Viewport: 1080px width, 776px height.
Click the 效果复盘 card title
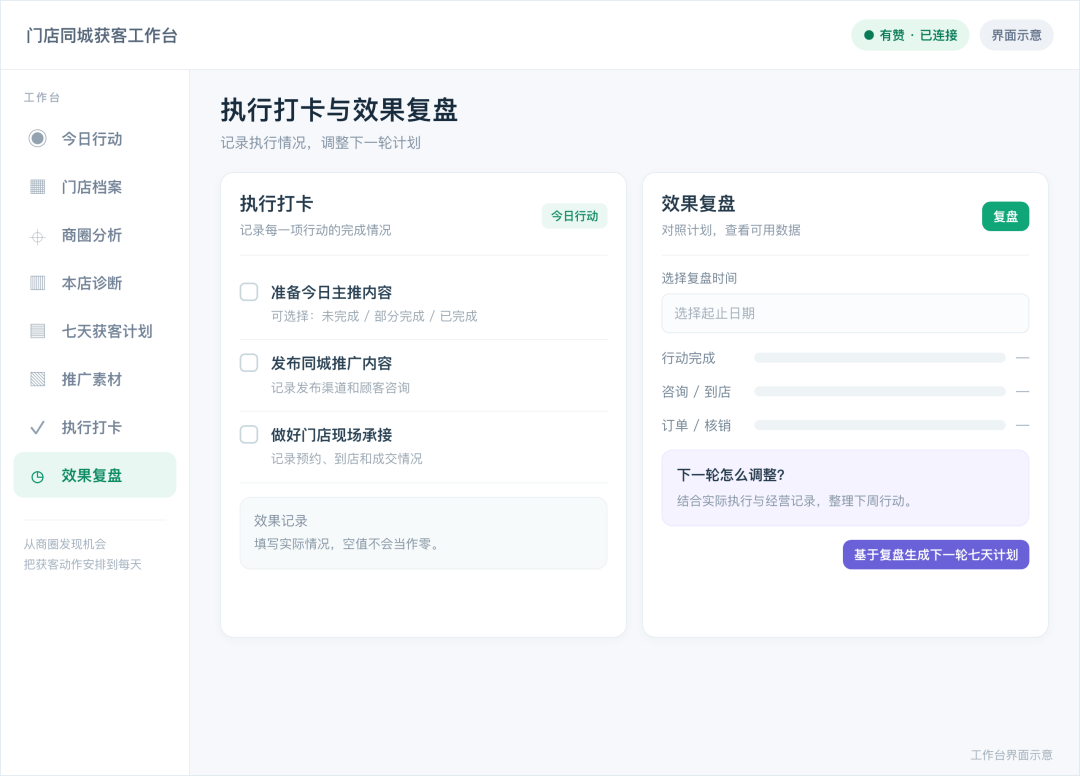tap(698, 204)
